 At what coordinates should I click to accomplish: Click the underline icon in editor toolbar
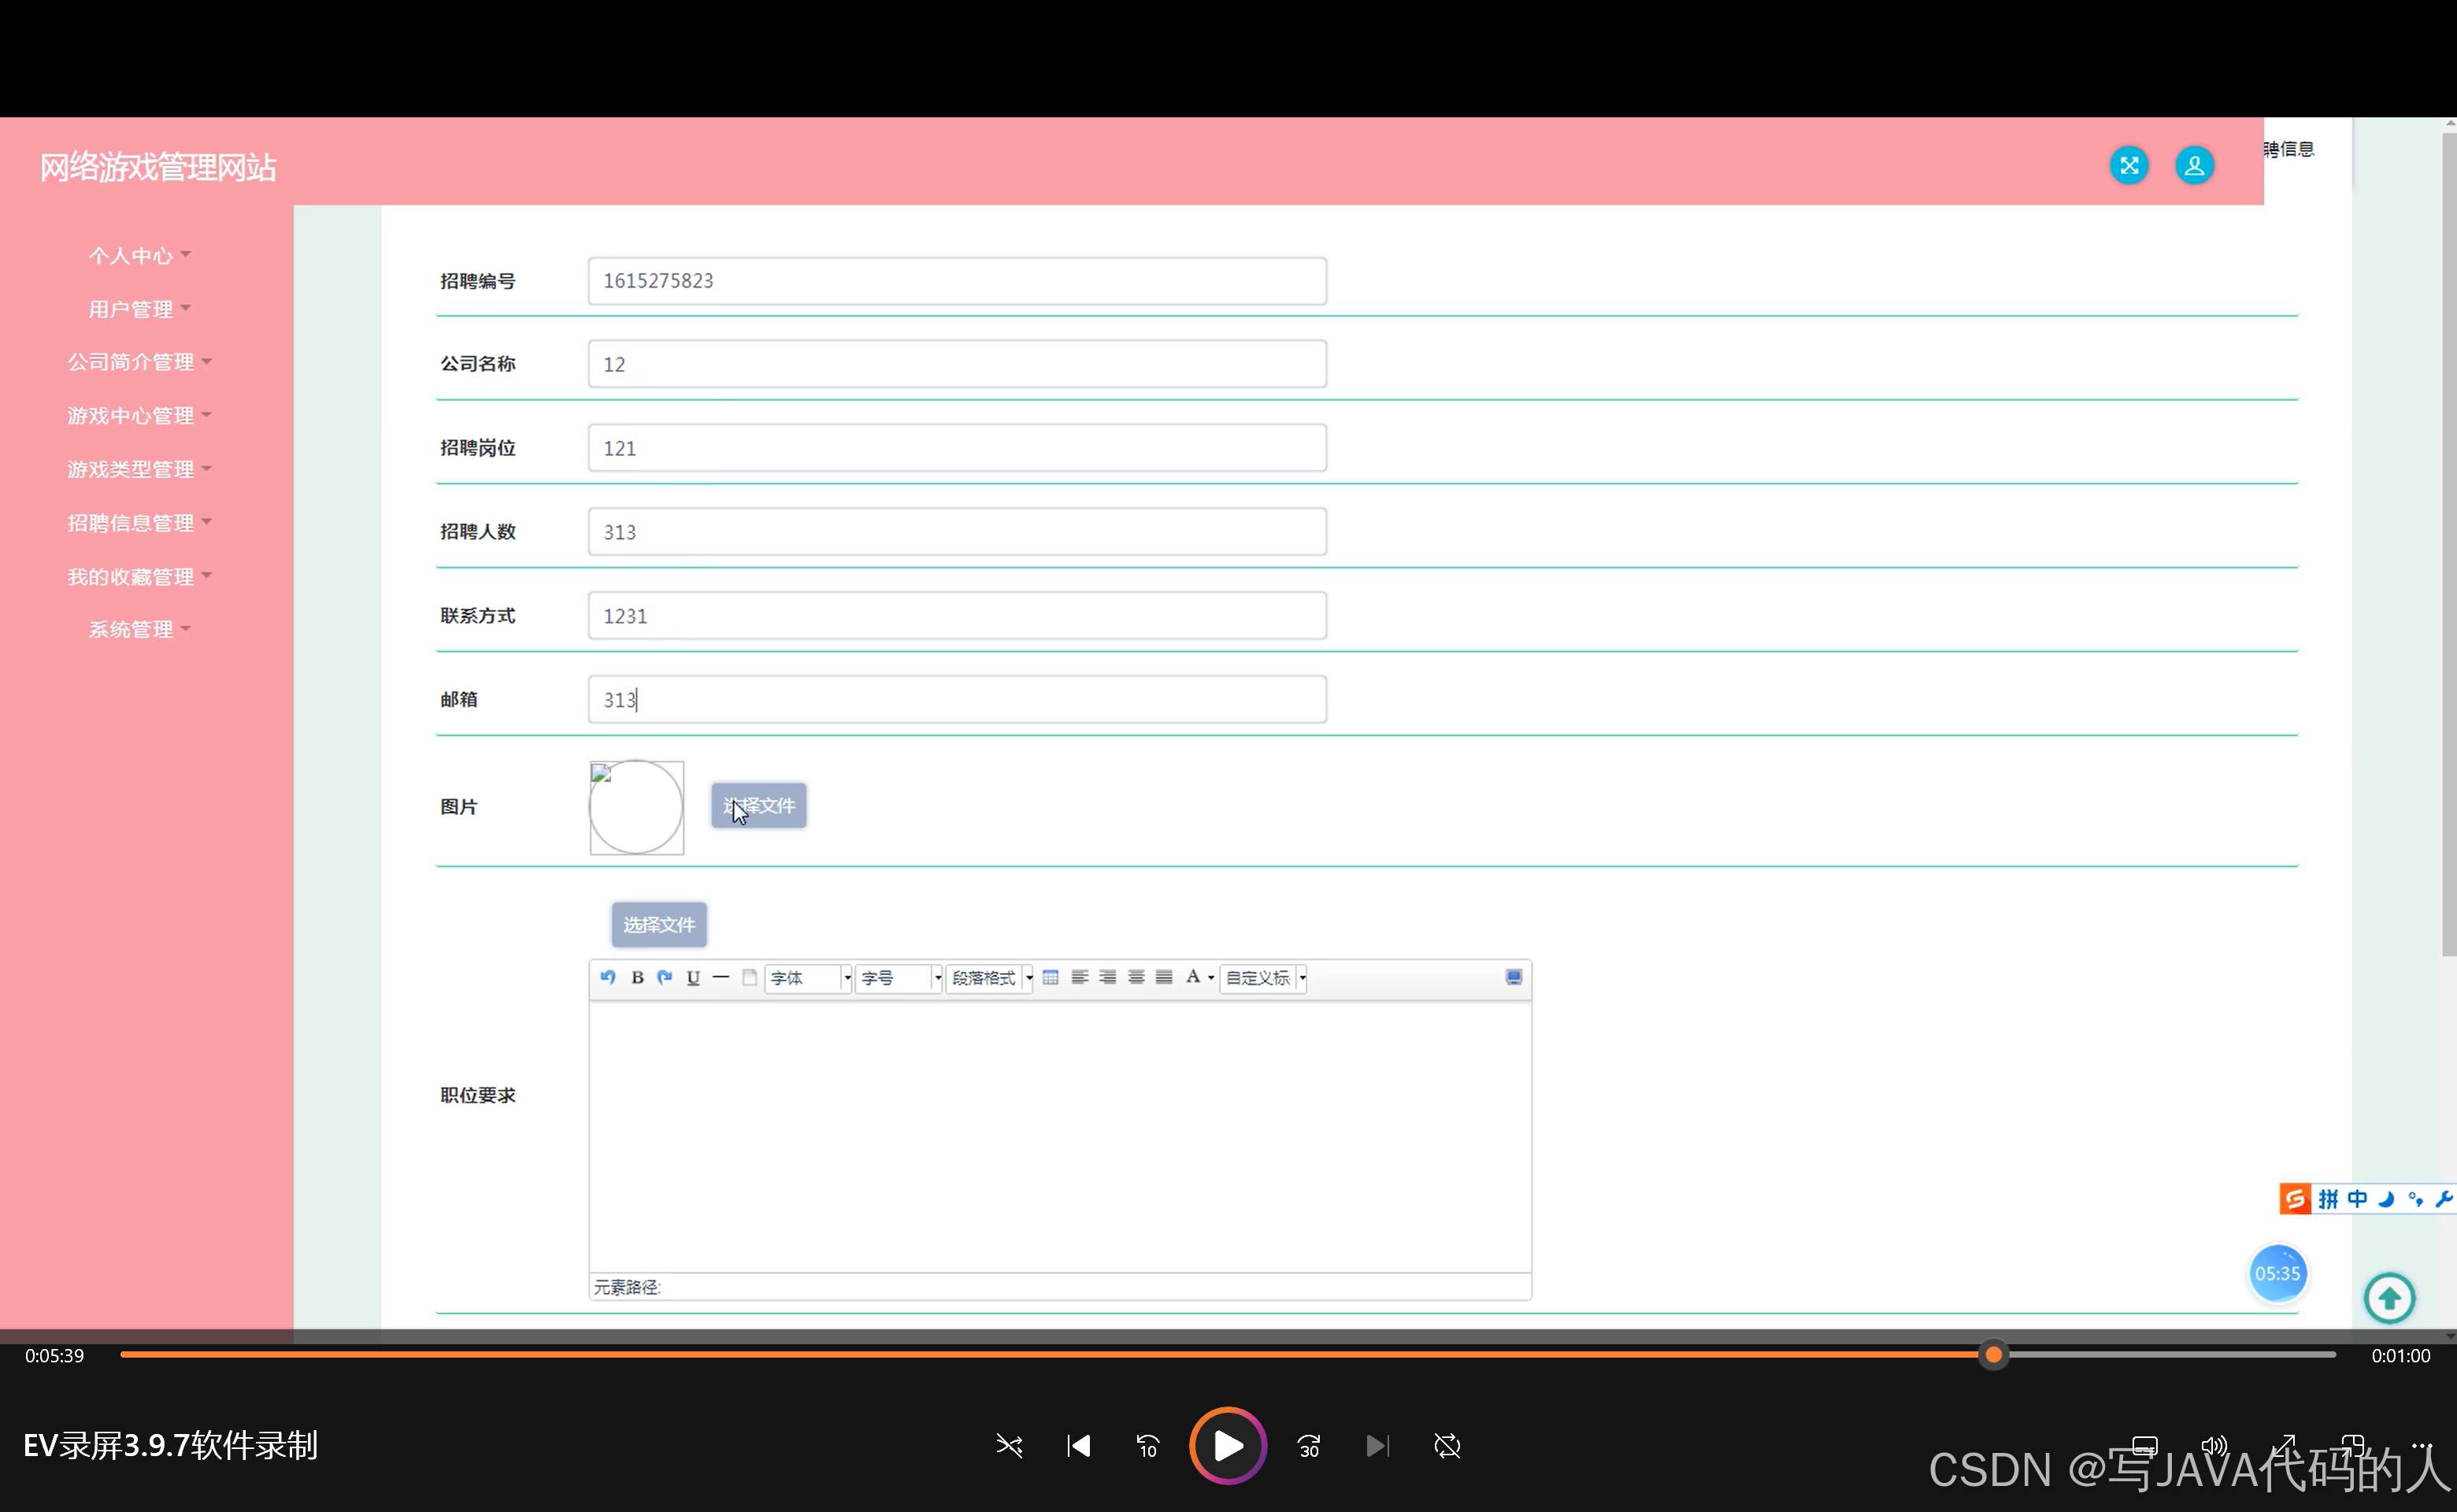coord(693,978)
